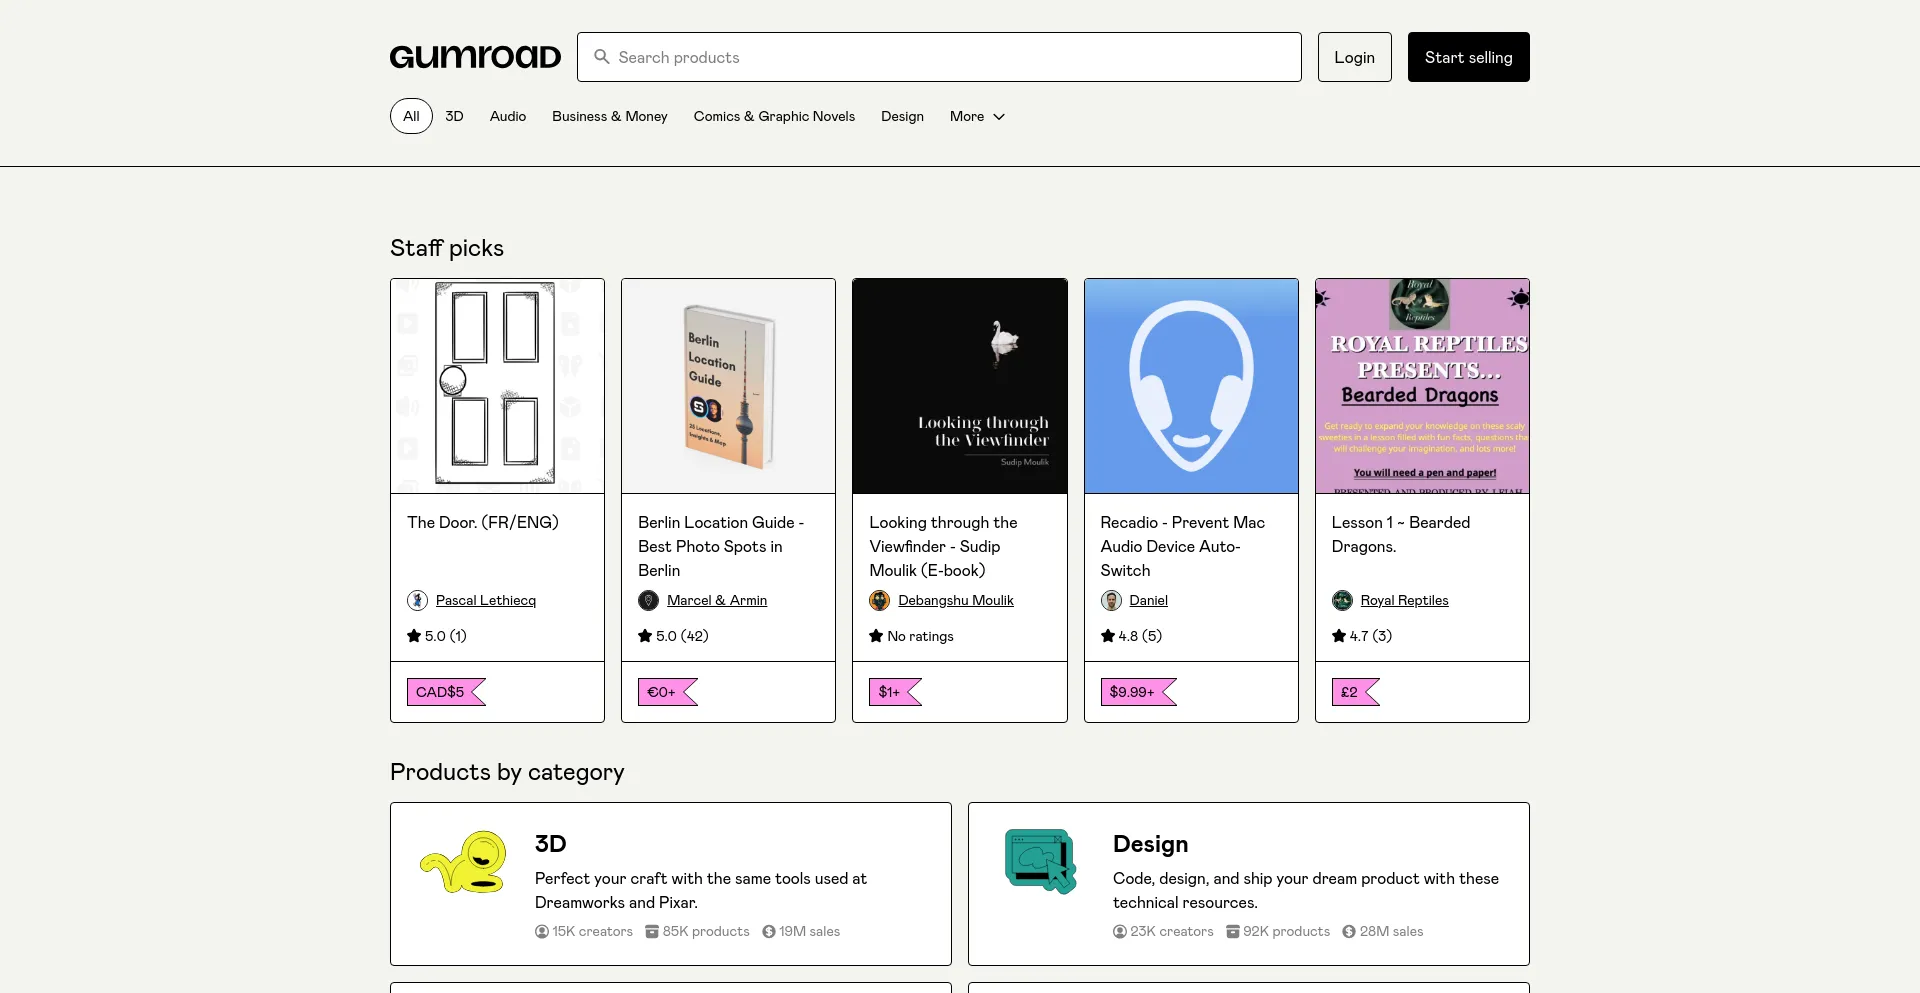Expand the More categories dropdown
This screenshot has width=1920, height=993.
tap(977, 116)
